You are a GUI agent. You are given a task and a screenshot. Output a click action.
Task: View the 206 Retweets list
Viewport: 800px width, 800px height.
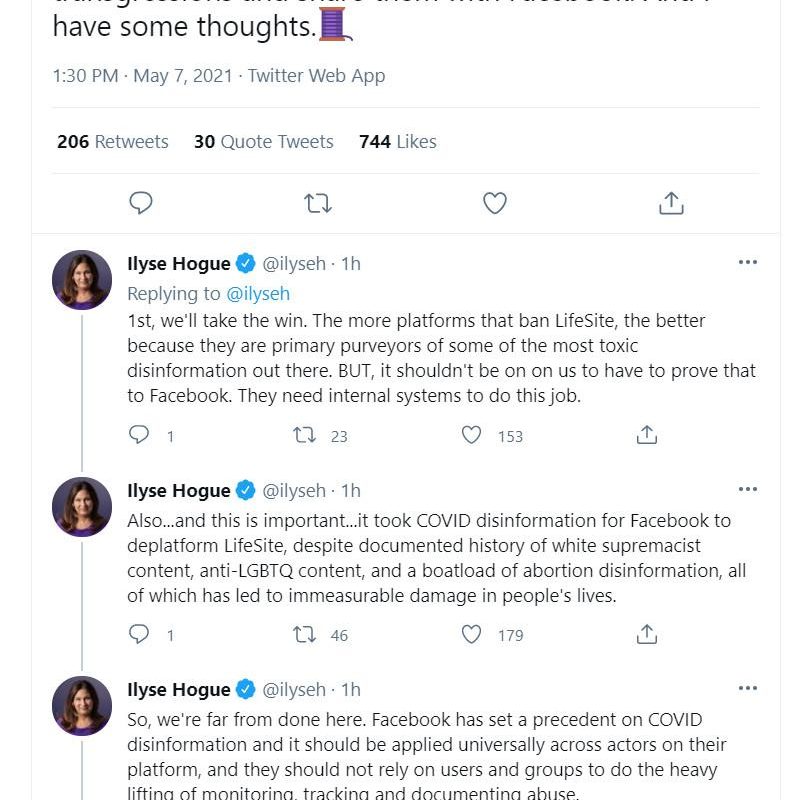click(112, 142)
